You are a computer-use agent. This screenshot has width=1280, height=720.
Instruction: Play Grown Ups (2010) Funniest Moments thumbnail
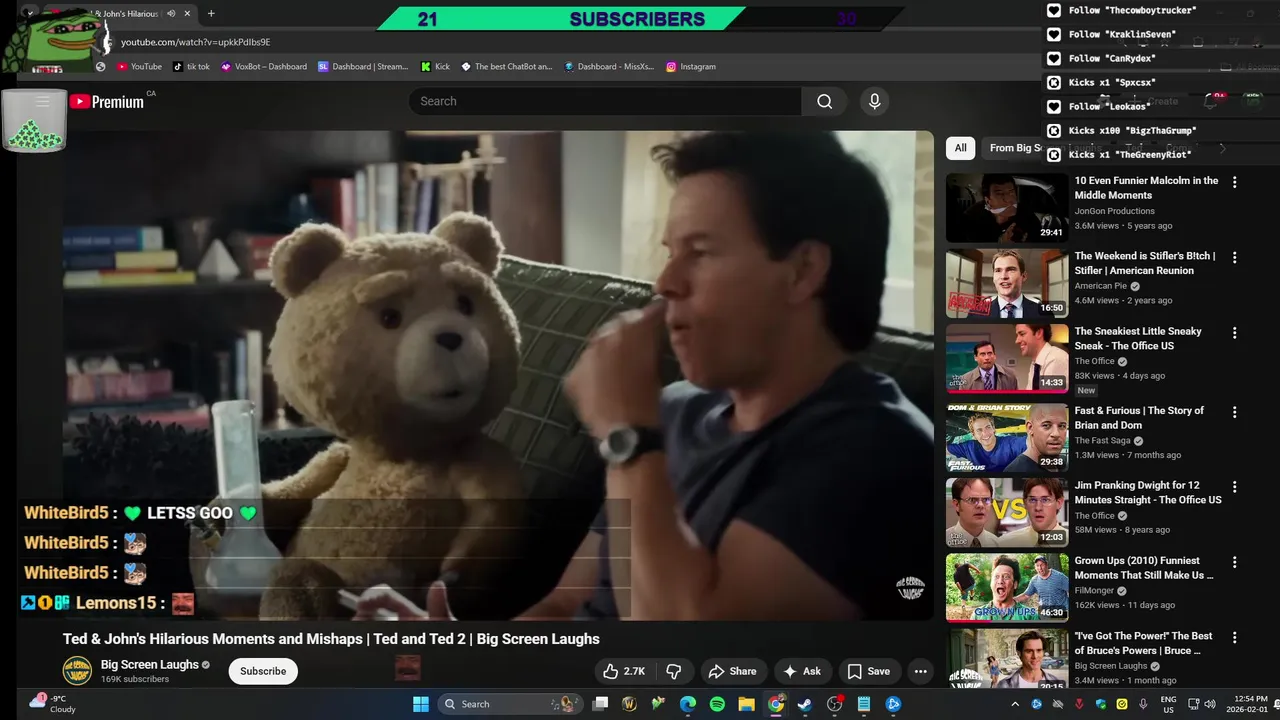coord(1007,587)
